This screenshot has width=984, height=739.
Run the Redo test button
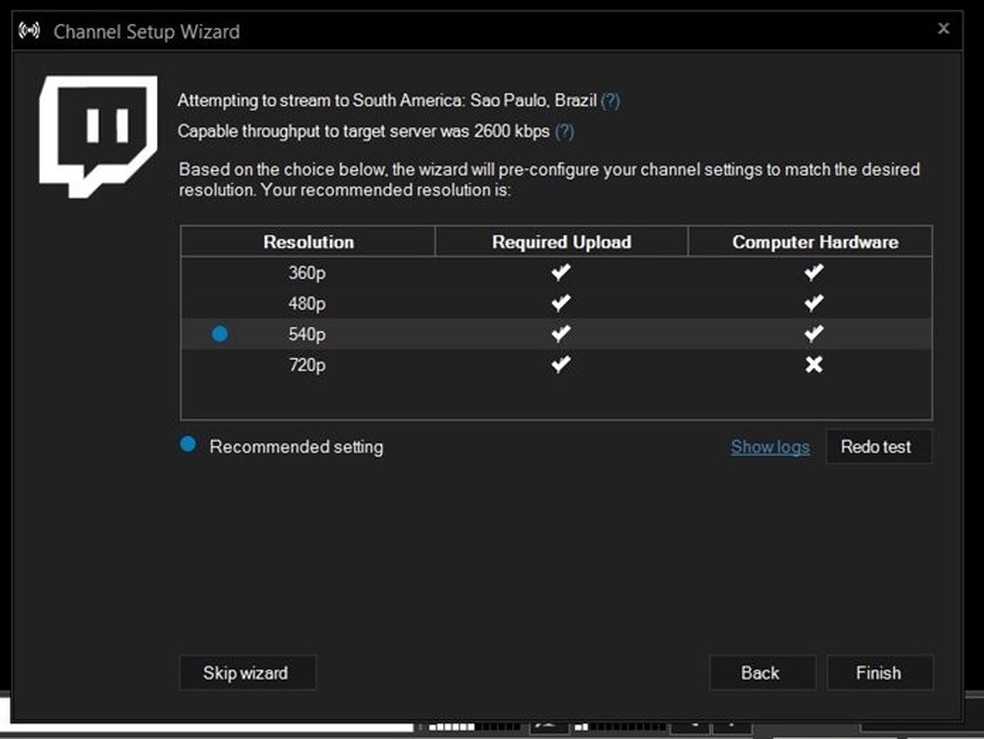click(x=878, y=446)
